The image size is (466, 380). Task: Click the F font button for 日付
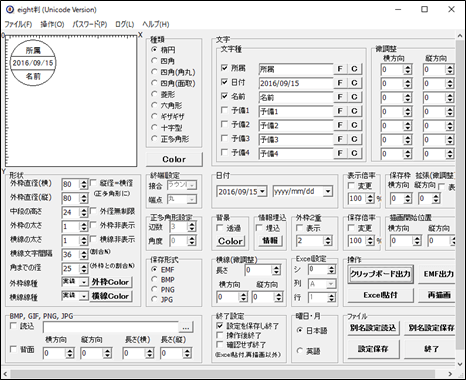coord(340,83)
